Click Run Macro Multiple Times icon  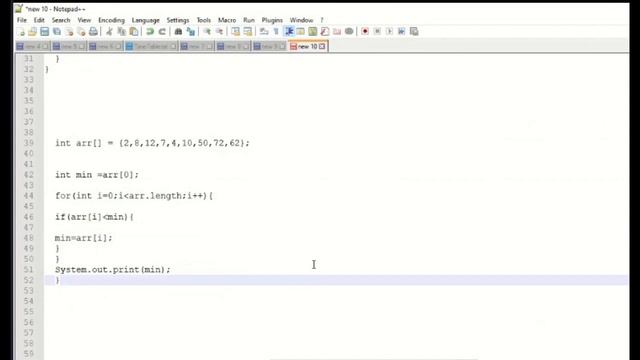click(402, 31)
